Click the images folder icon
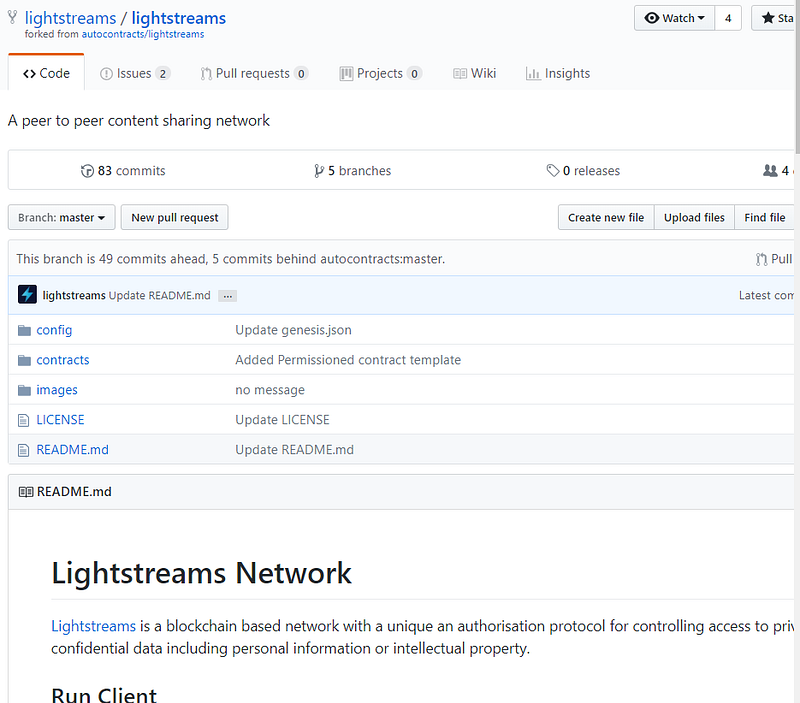Image resolution: width=800 pixels, height=703 pixels. [x=24, y=391]
